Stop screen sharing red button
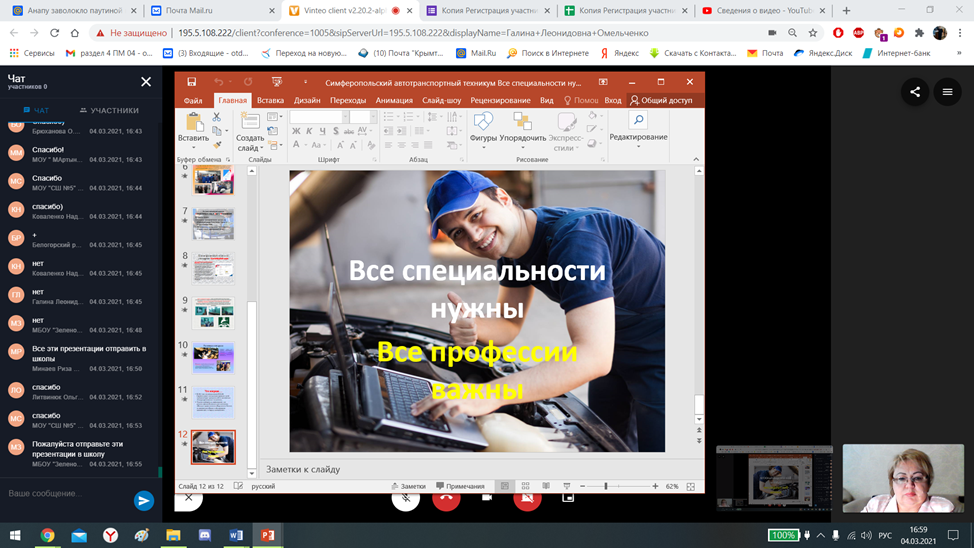Viewport: 974px width, 548px height. tap(527, 500)
